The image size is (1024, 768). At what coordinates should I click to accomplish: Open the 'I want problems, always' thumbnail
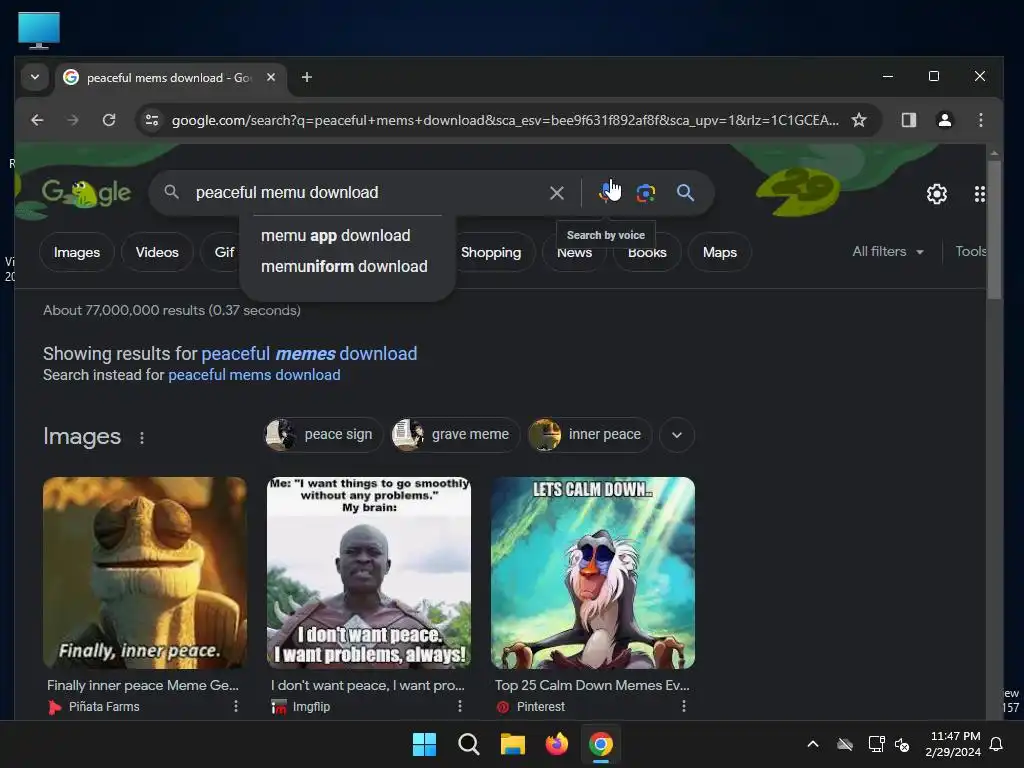[x=369, y=573]
